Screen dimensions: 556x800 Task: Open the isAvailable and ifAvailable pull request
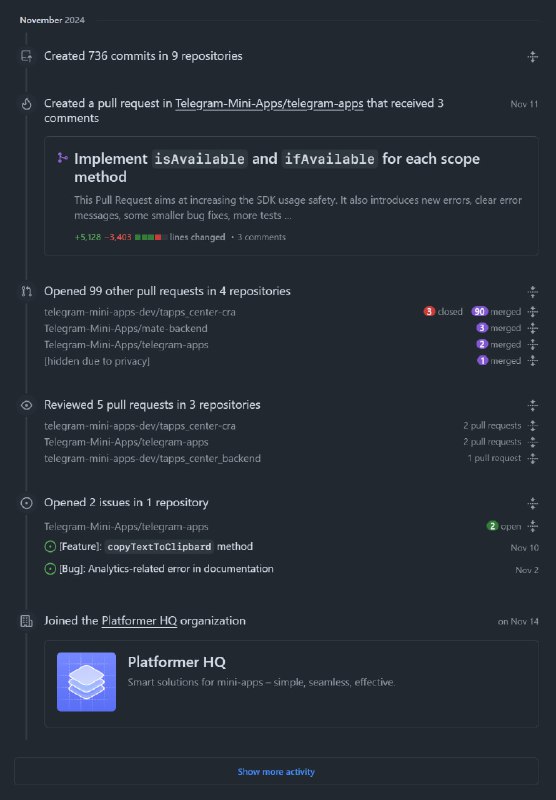[x=277, y=168]
